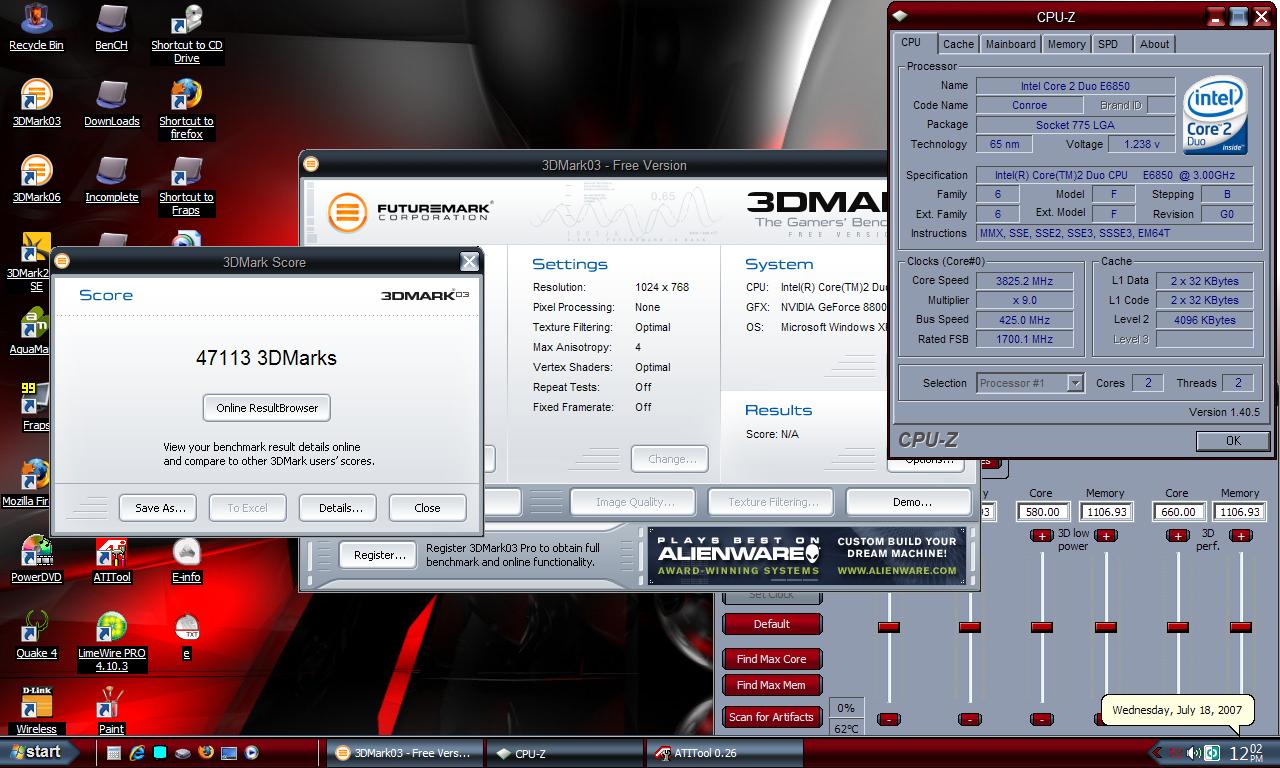Launch Windows Media Player from quick launch
1280x768 pixels.
coord(252,753)
